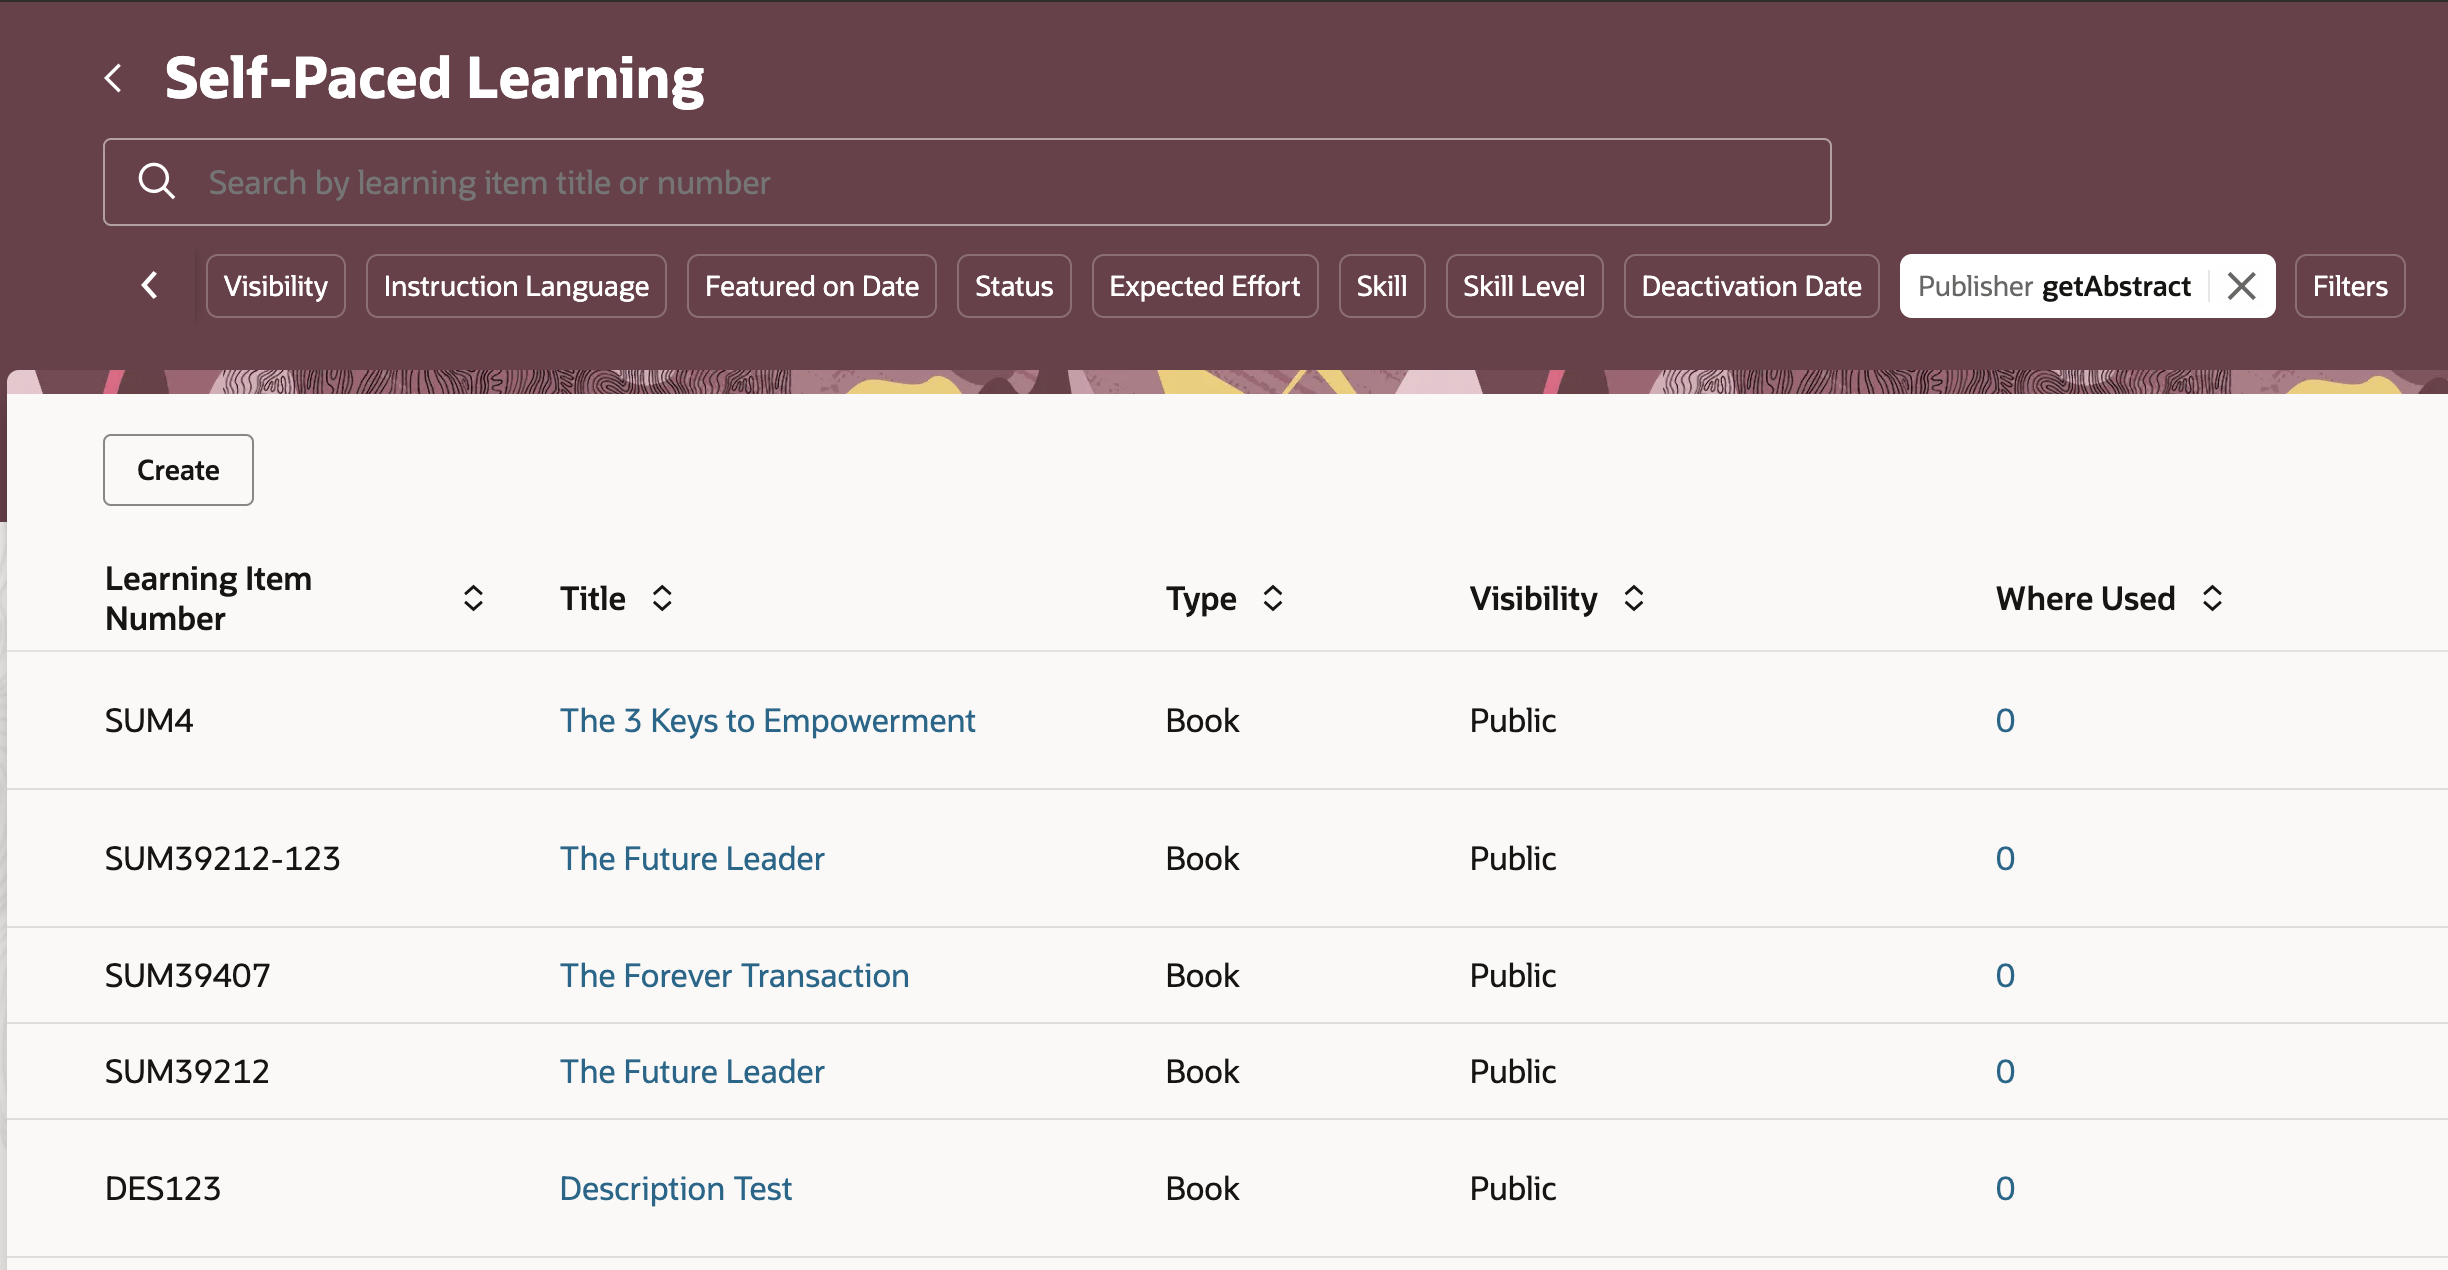The height and width of the screenshot is (1270, 2448).
Task: Open the Skill Level filter
Action: click(x=1523, y=286)
